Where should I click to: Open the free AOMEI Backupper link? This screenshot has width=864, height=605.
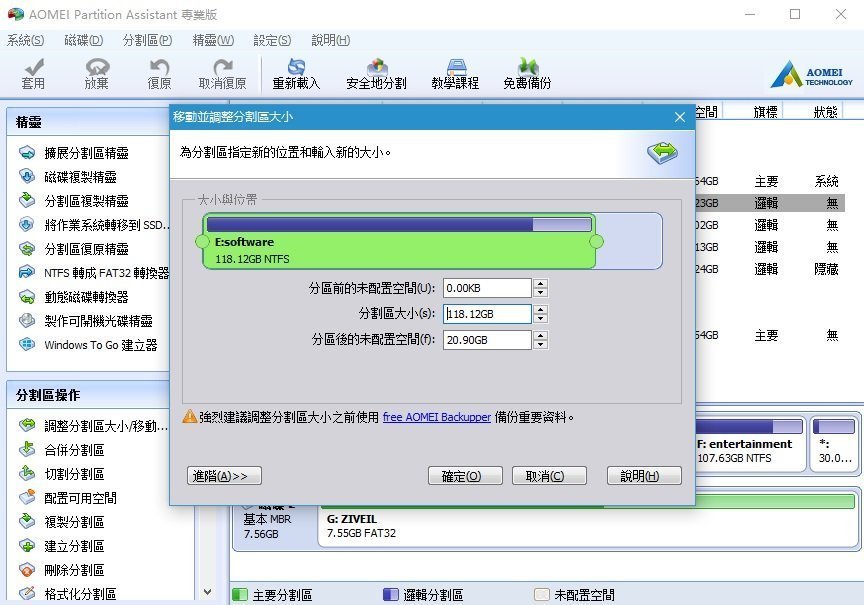[x=436, y=417]
